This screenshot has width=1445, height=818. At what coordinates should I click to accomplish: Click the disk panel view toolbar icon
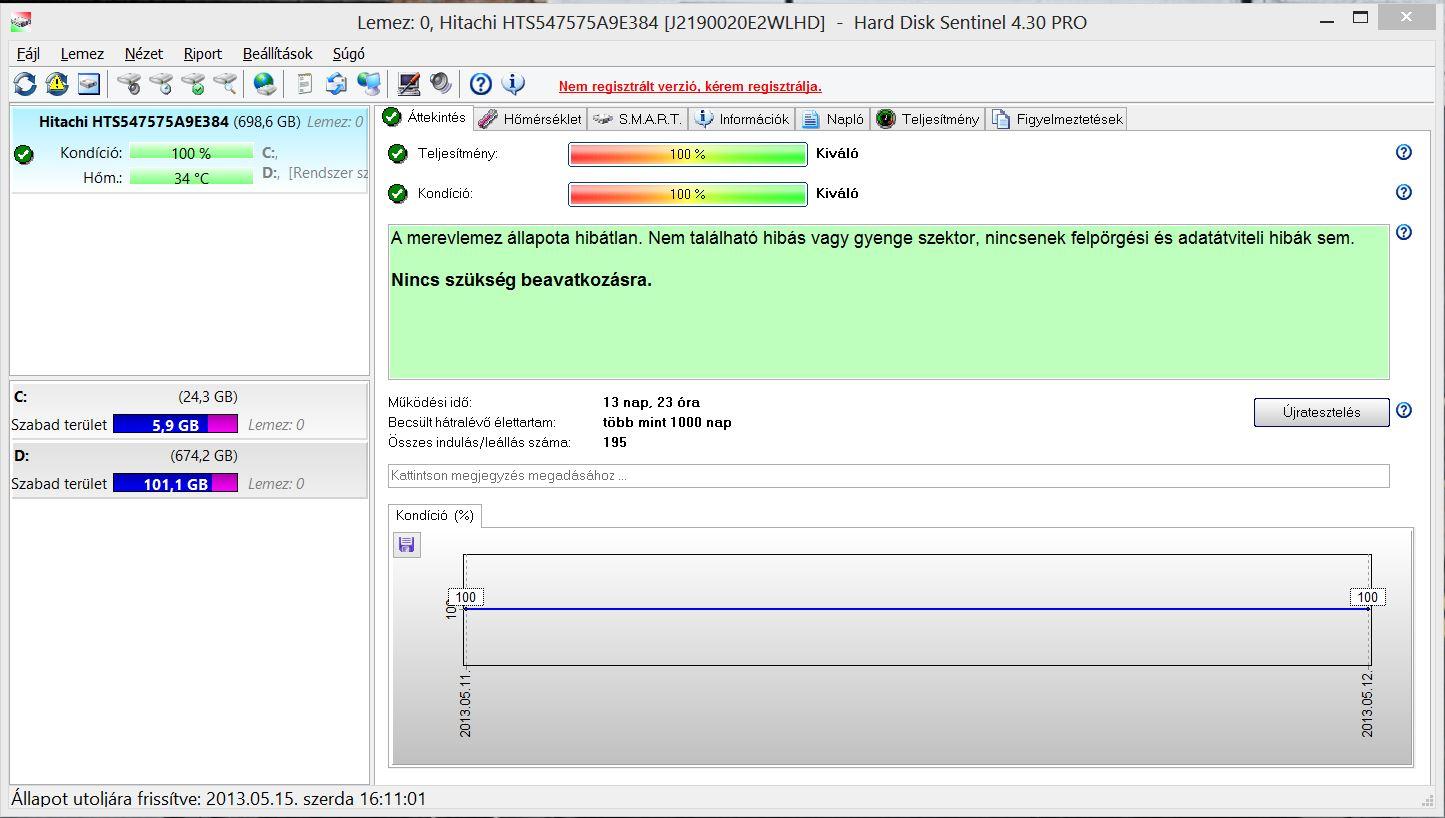(89, 84)
